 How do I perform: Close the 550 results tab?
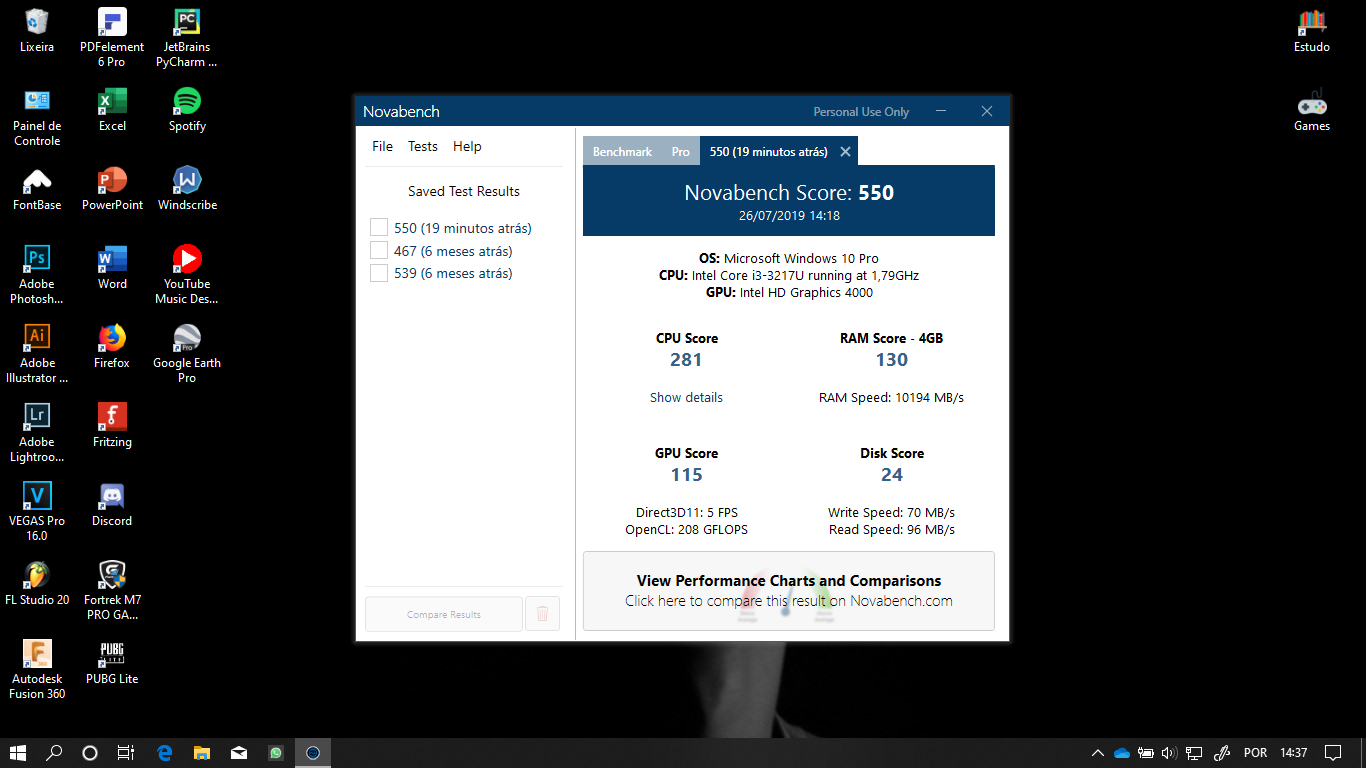pyautogui.click(x=845, y=152)
